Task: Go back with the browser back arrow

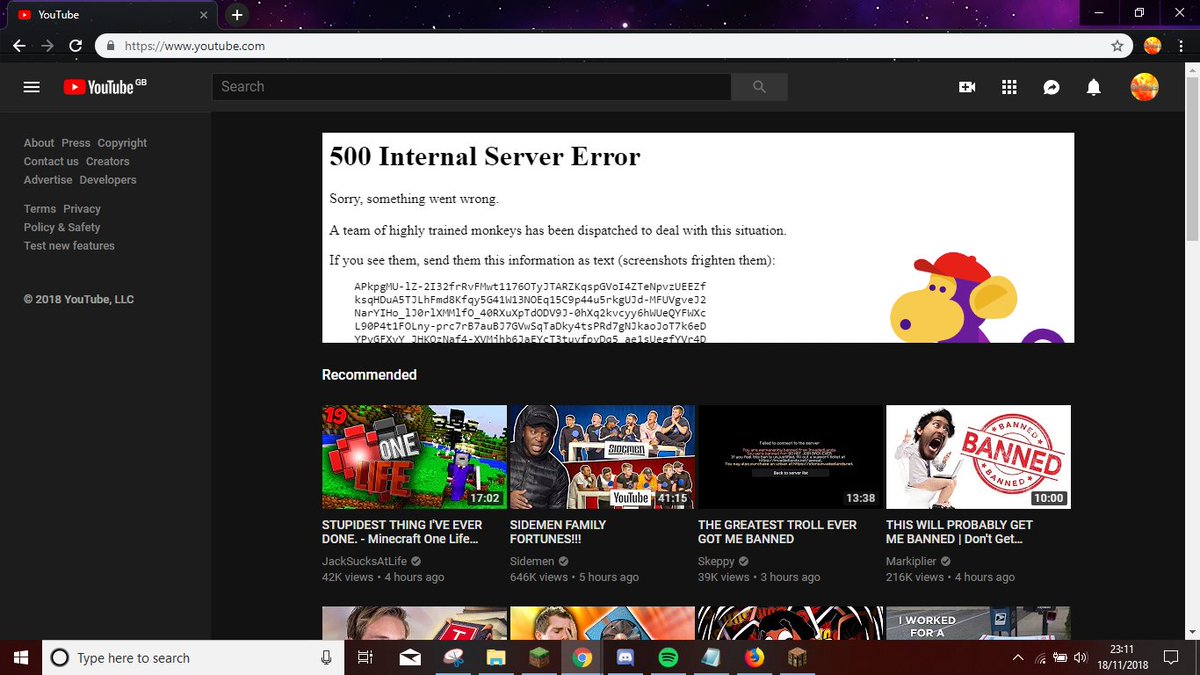Action: click(19, 46)
